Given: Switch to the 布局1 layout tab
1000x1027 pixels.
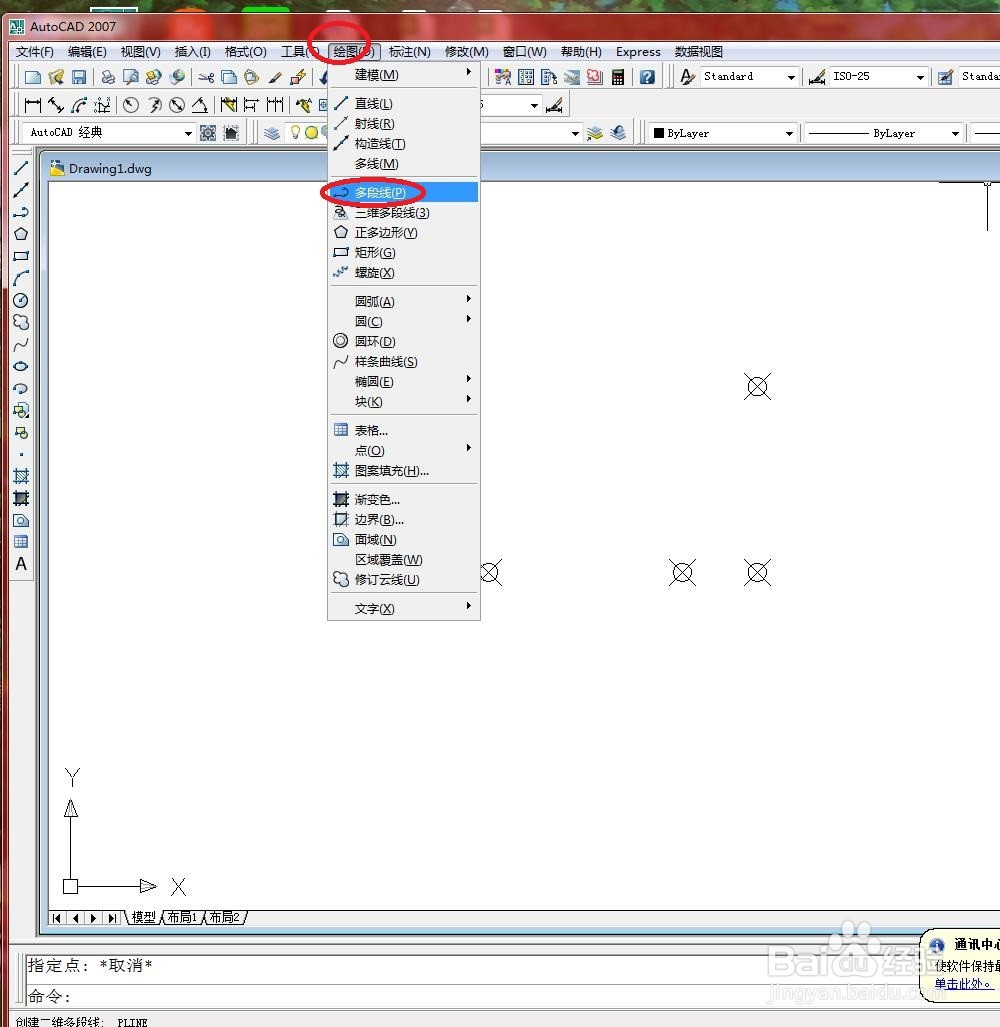Looking at the screenshot, I should [182, 918].
